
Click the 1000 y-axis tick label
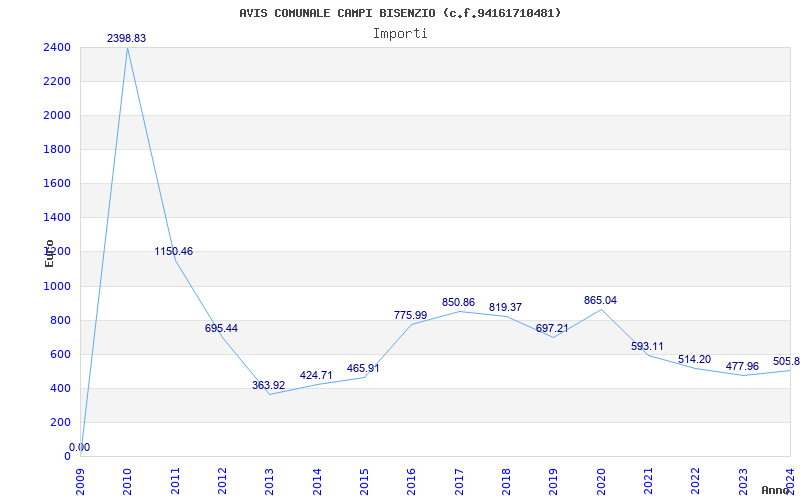pyautogui.click(x=57, y=287)
